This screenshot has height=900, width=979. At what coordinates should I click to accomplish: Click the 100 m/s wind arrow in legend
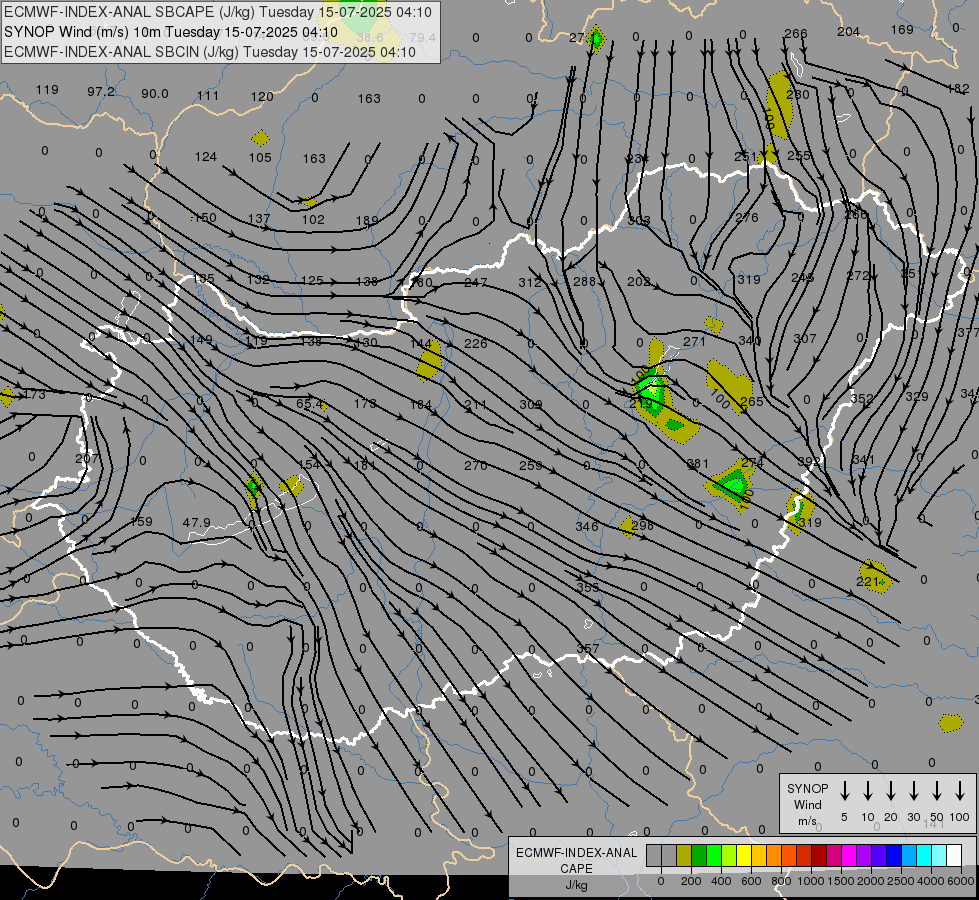click(960, 791)
